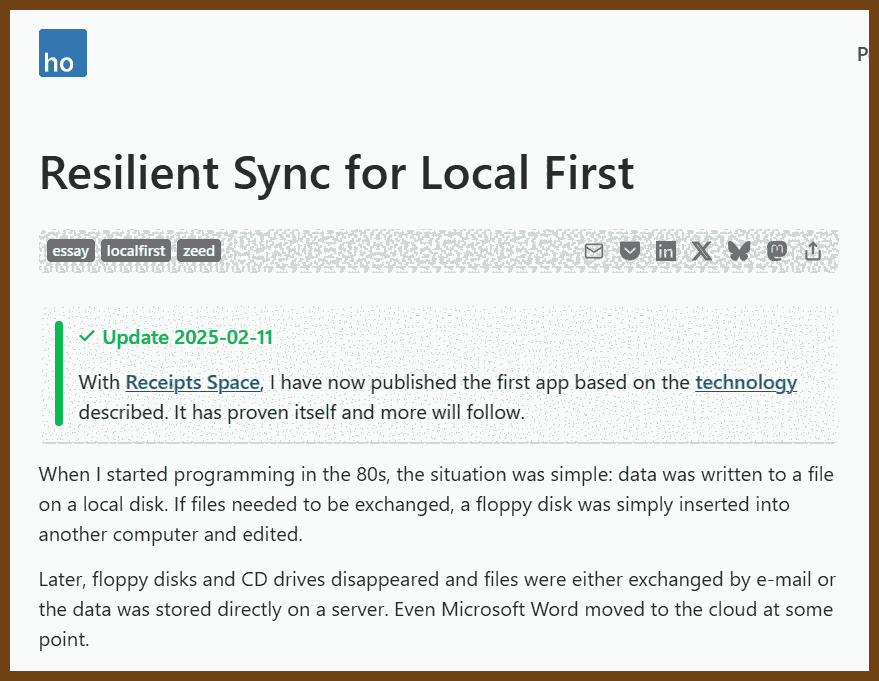Click the text "described. It has proven itself"
The height and width of the screenshot is (681, 879).
(207, 413)
